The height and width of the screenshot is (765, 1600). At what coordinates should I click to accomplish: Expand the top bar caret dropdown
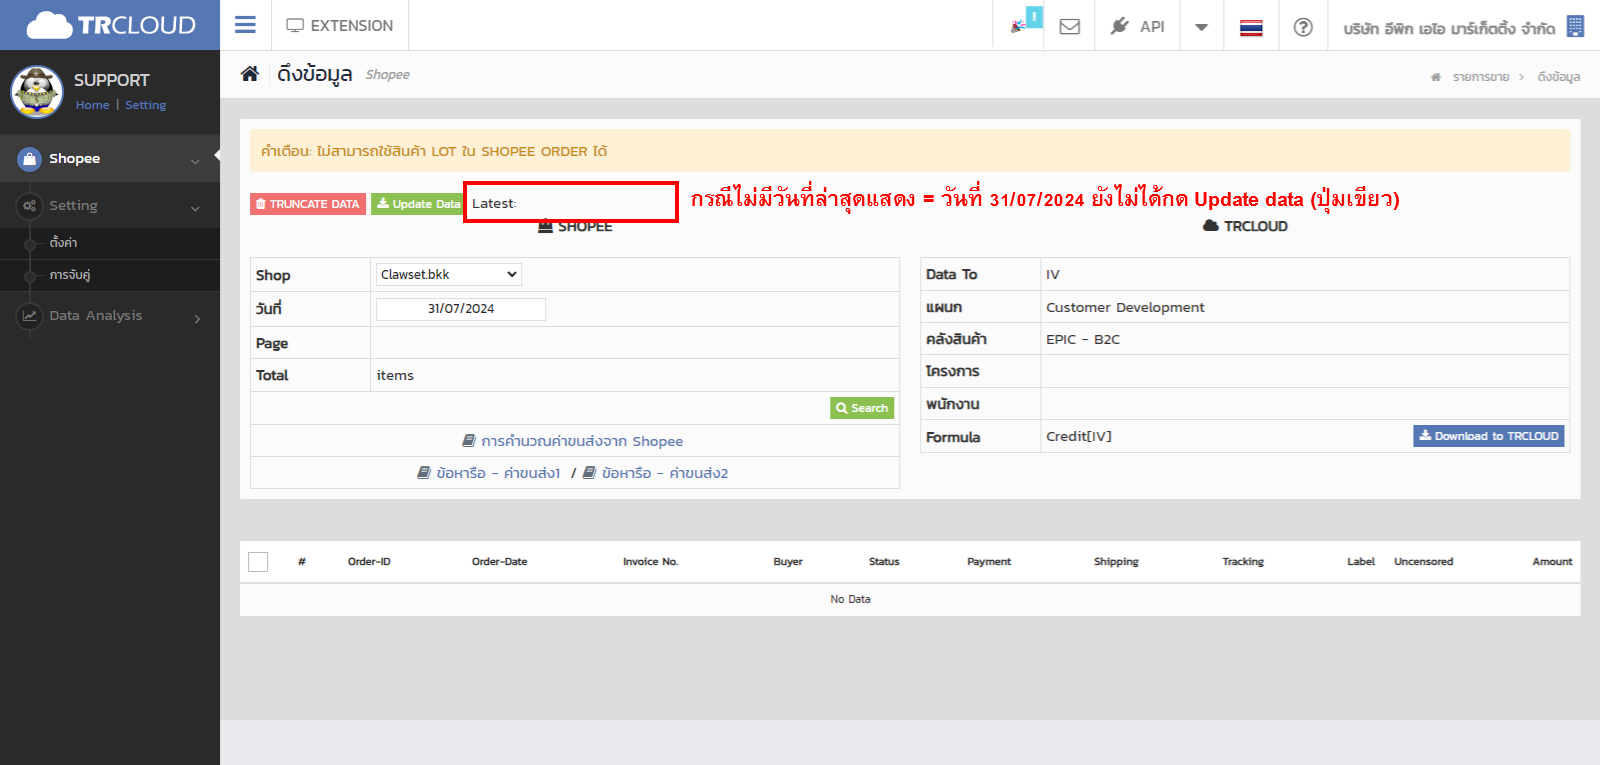[x=1202, y=27]
